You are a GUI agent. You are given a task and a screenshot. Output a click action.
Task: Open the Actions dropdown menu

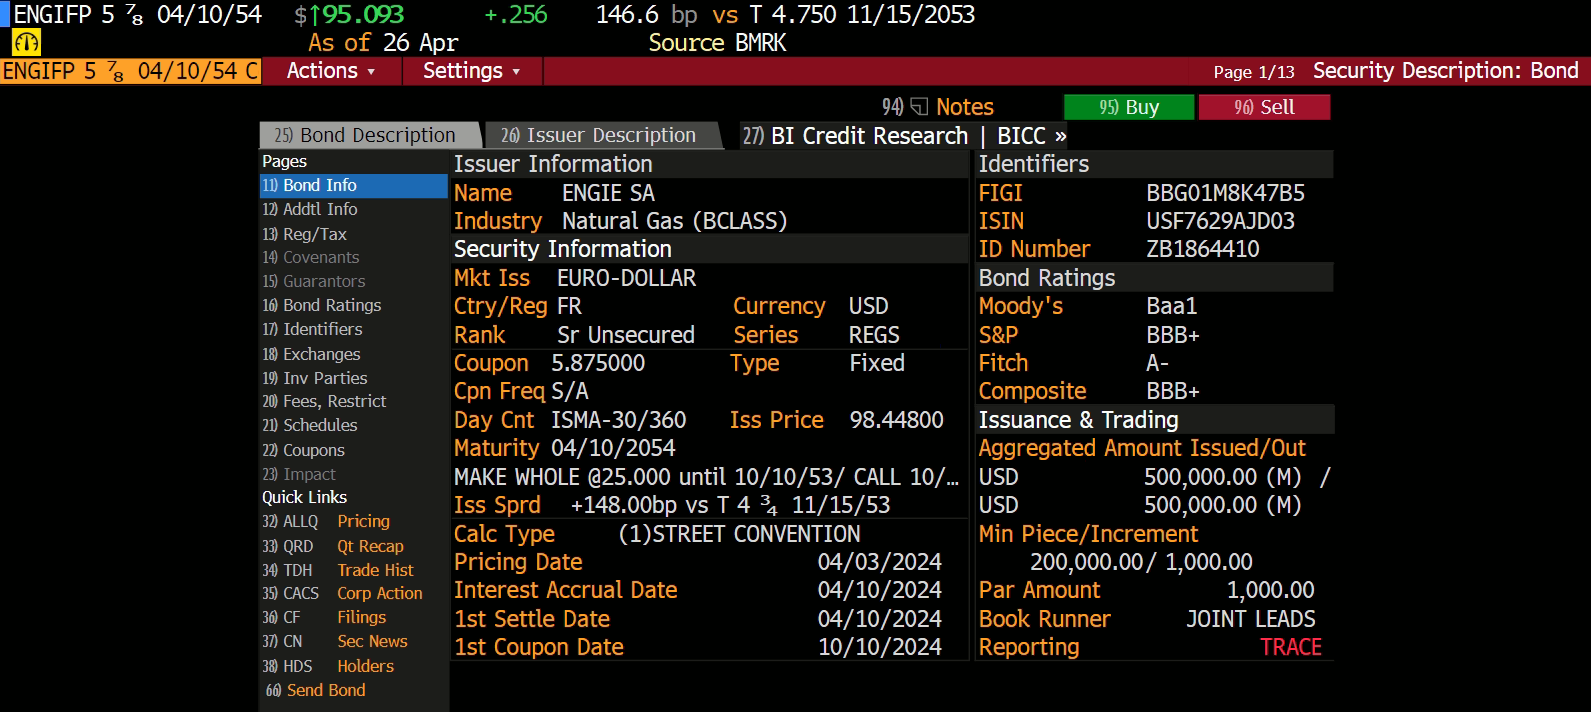[x=331, y=71]
